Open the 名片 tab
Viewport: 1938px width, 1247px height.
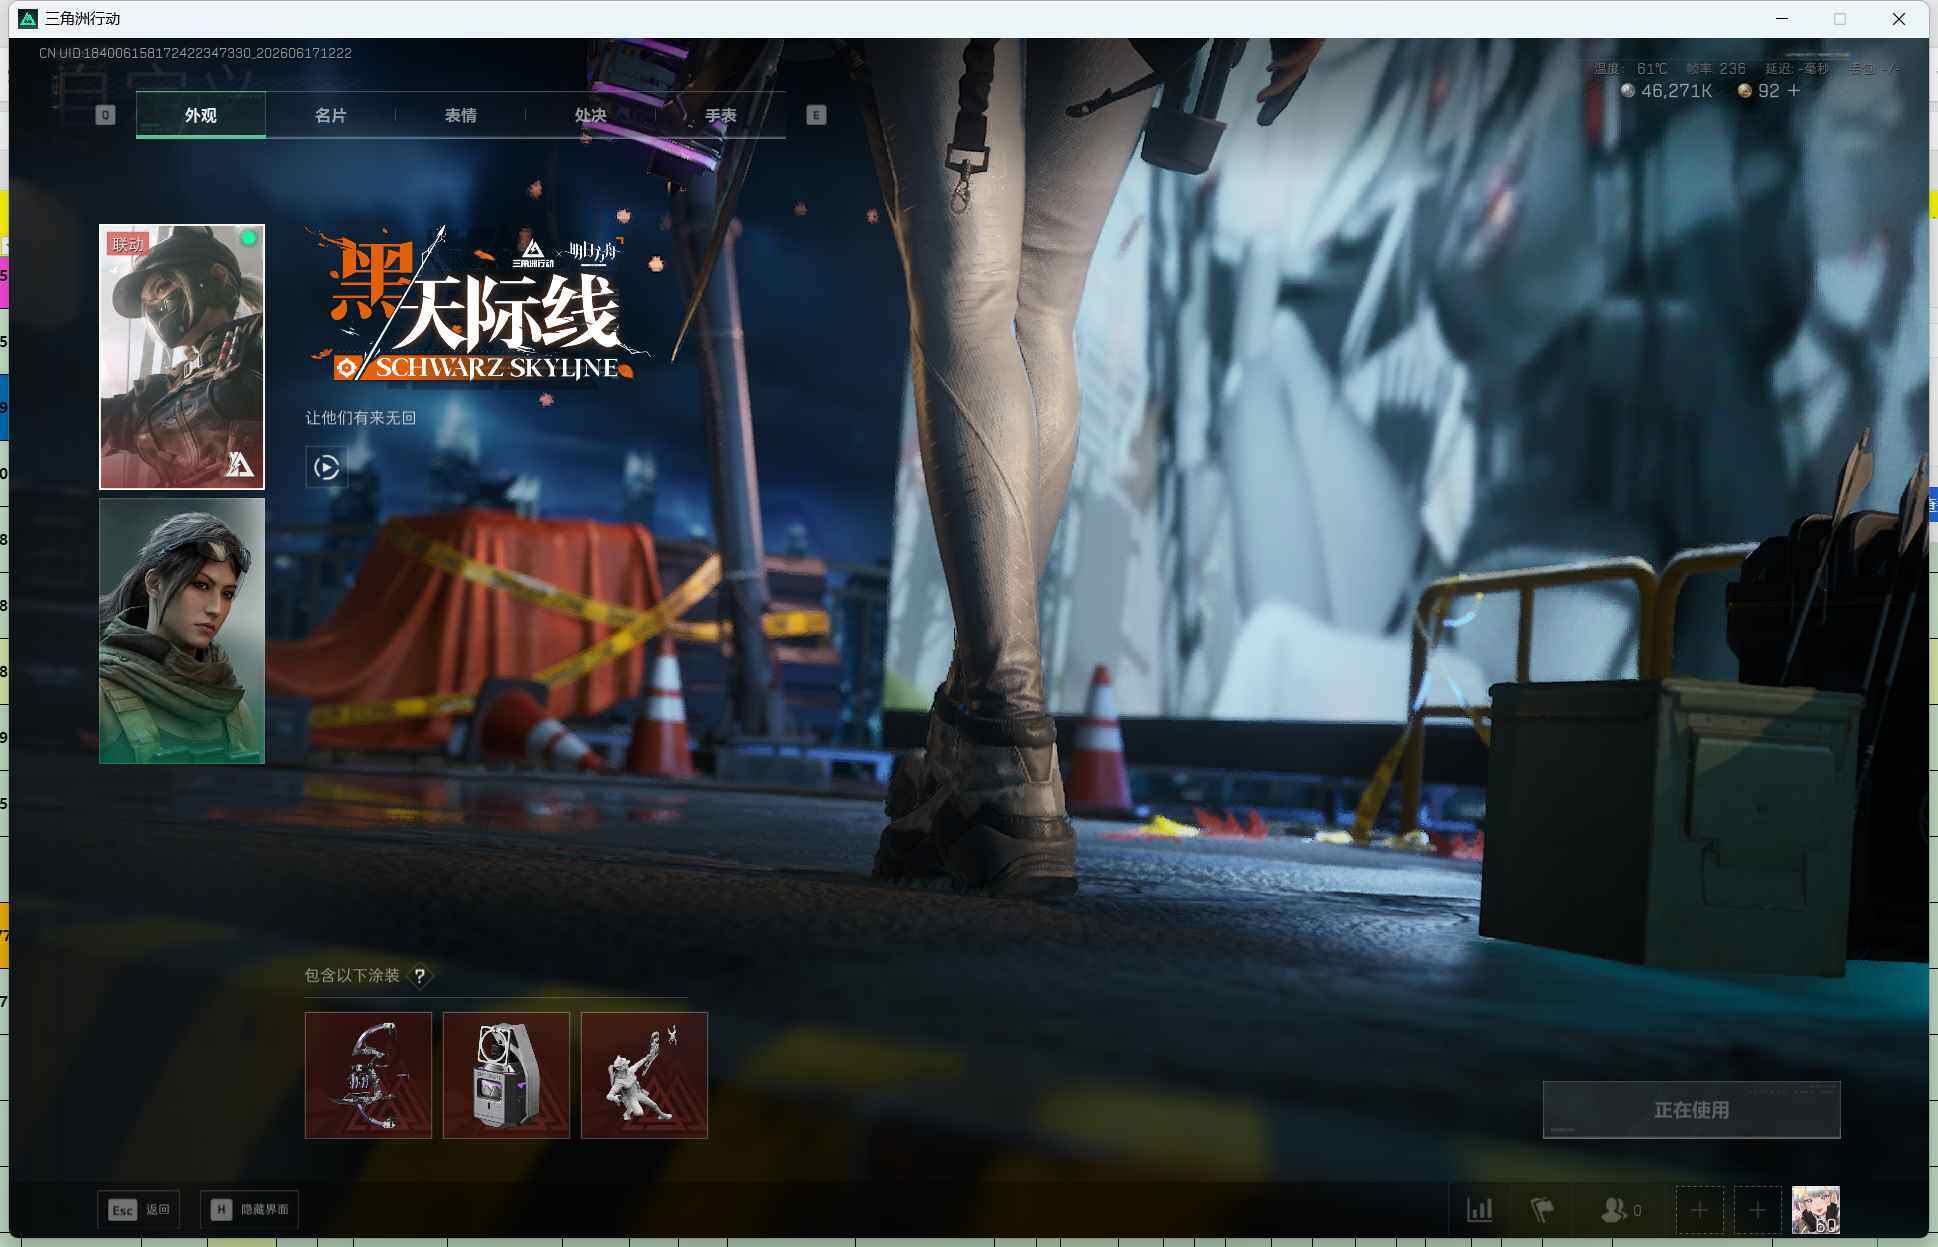(330, 115)
